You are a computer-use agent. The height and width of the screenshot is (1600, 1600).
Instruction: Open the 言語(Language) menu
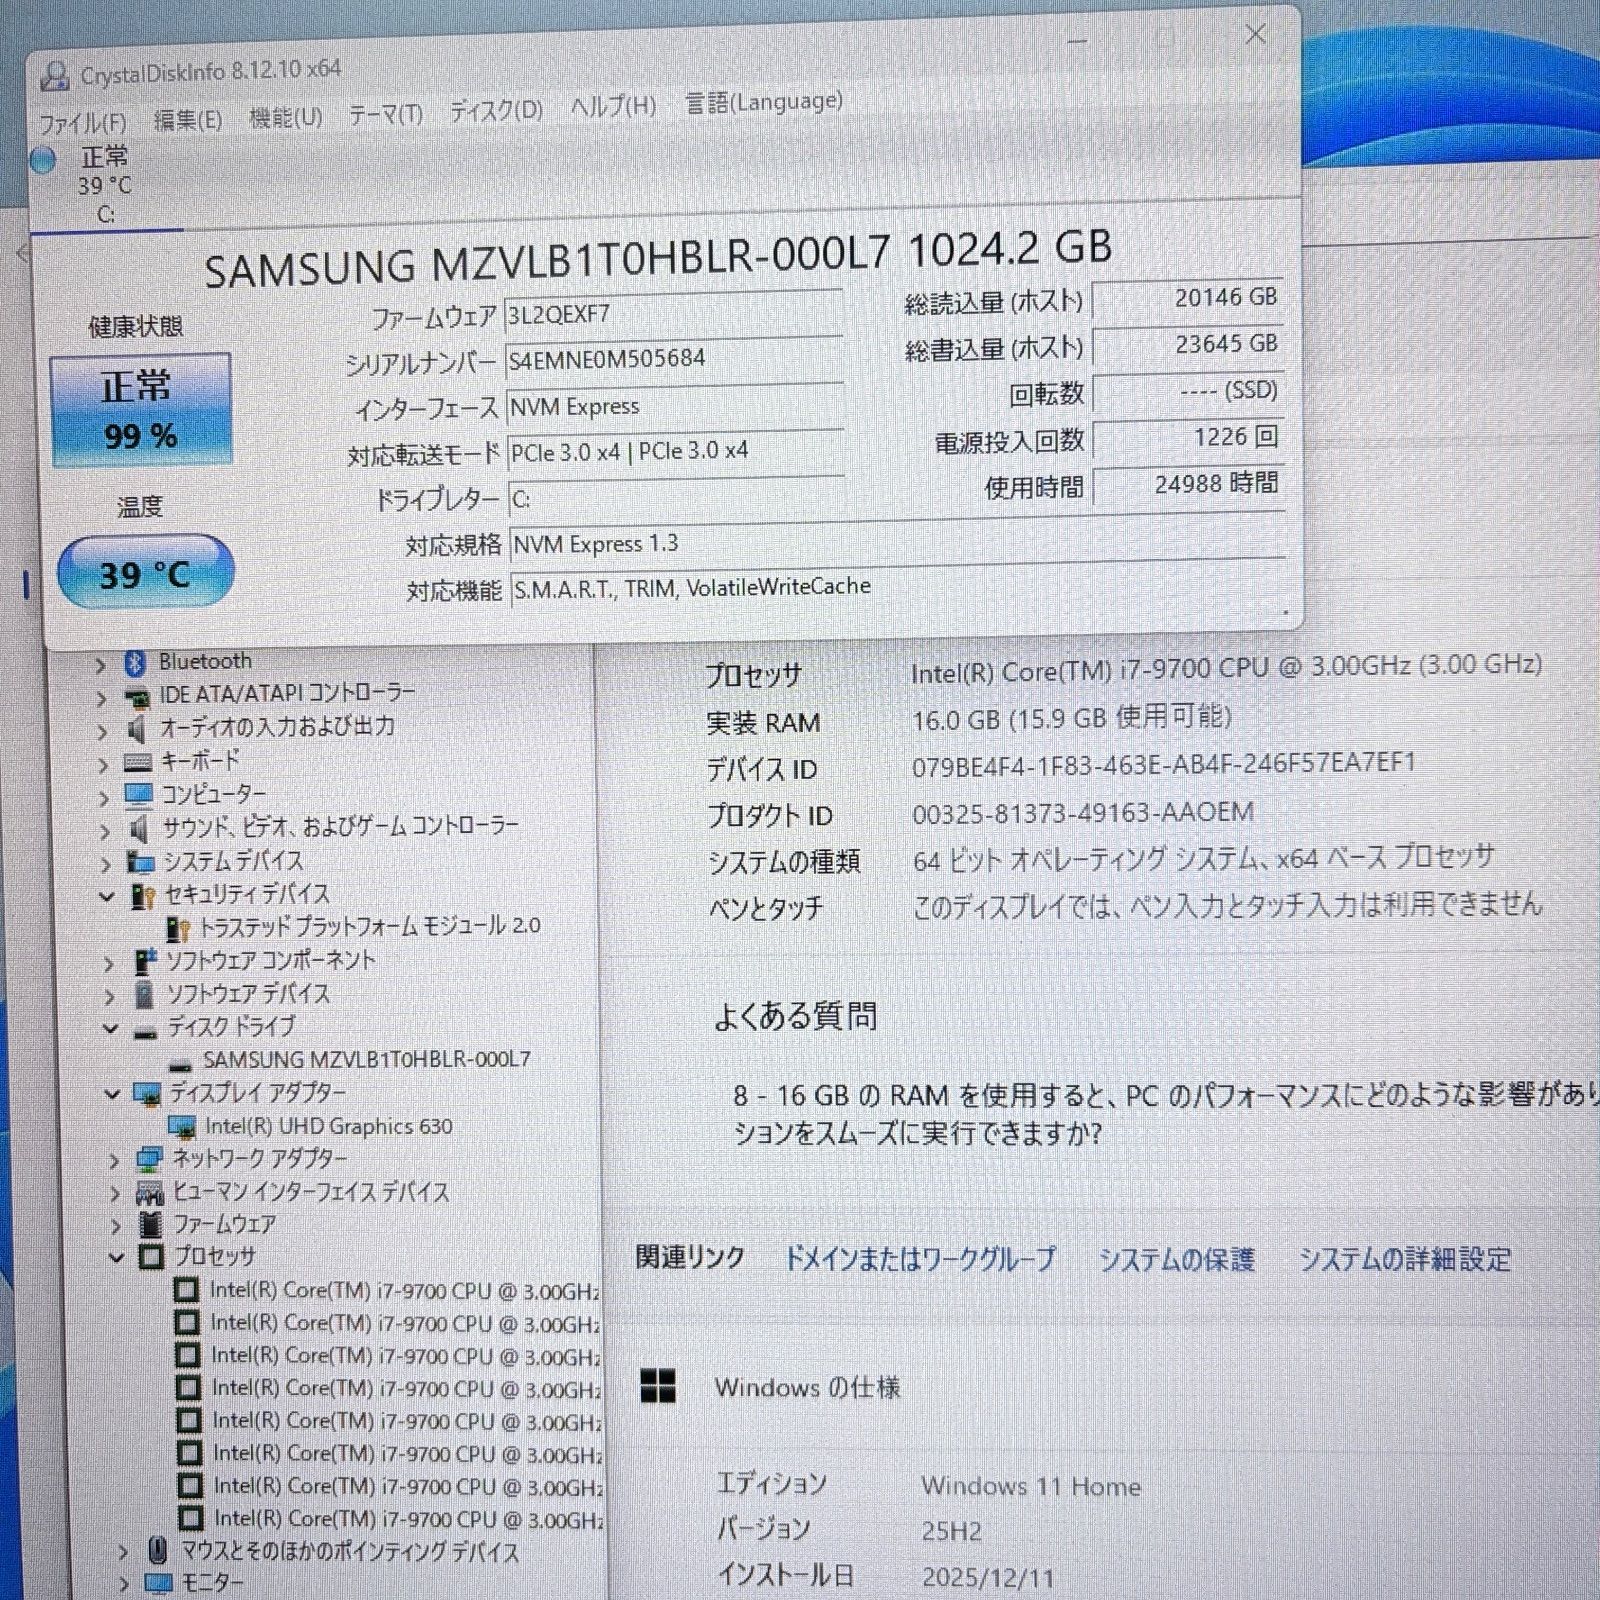tap(762, 102)
